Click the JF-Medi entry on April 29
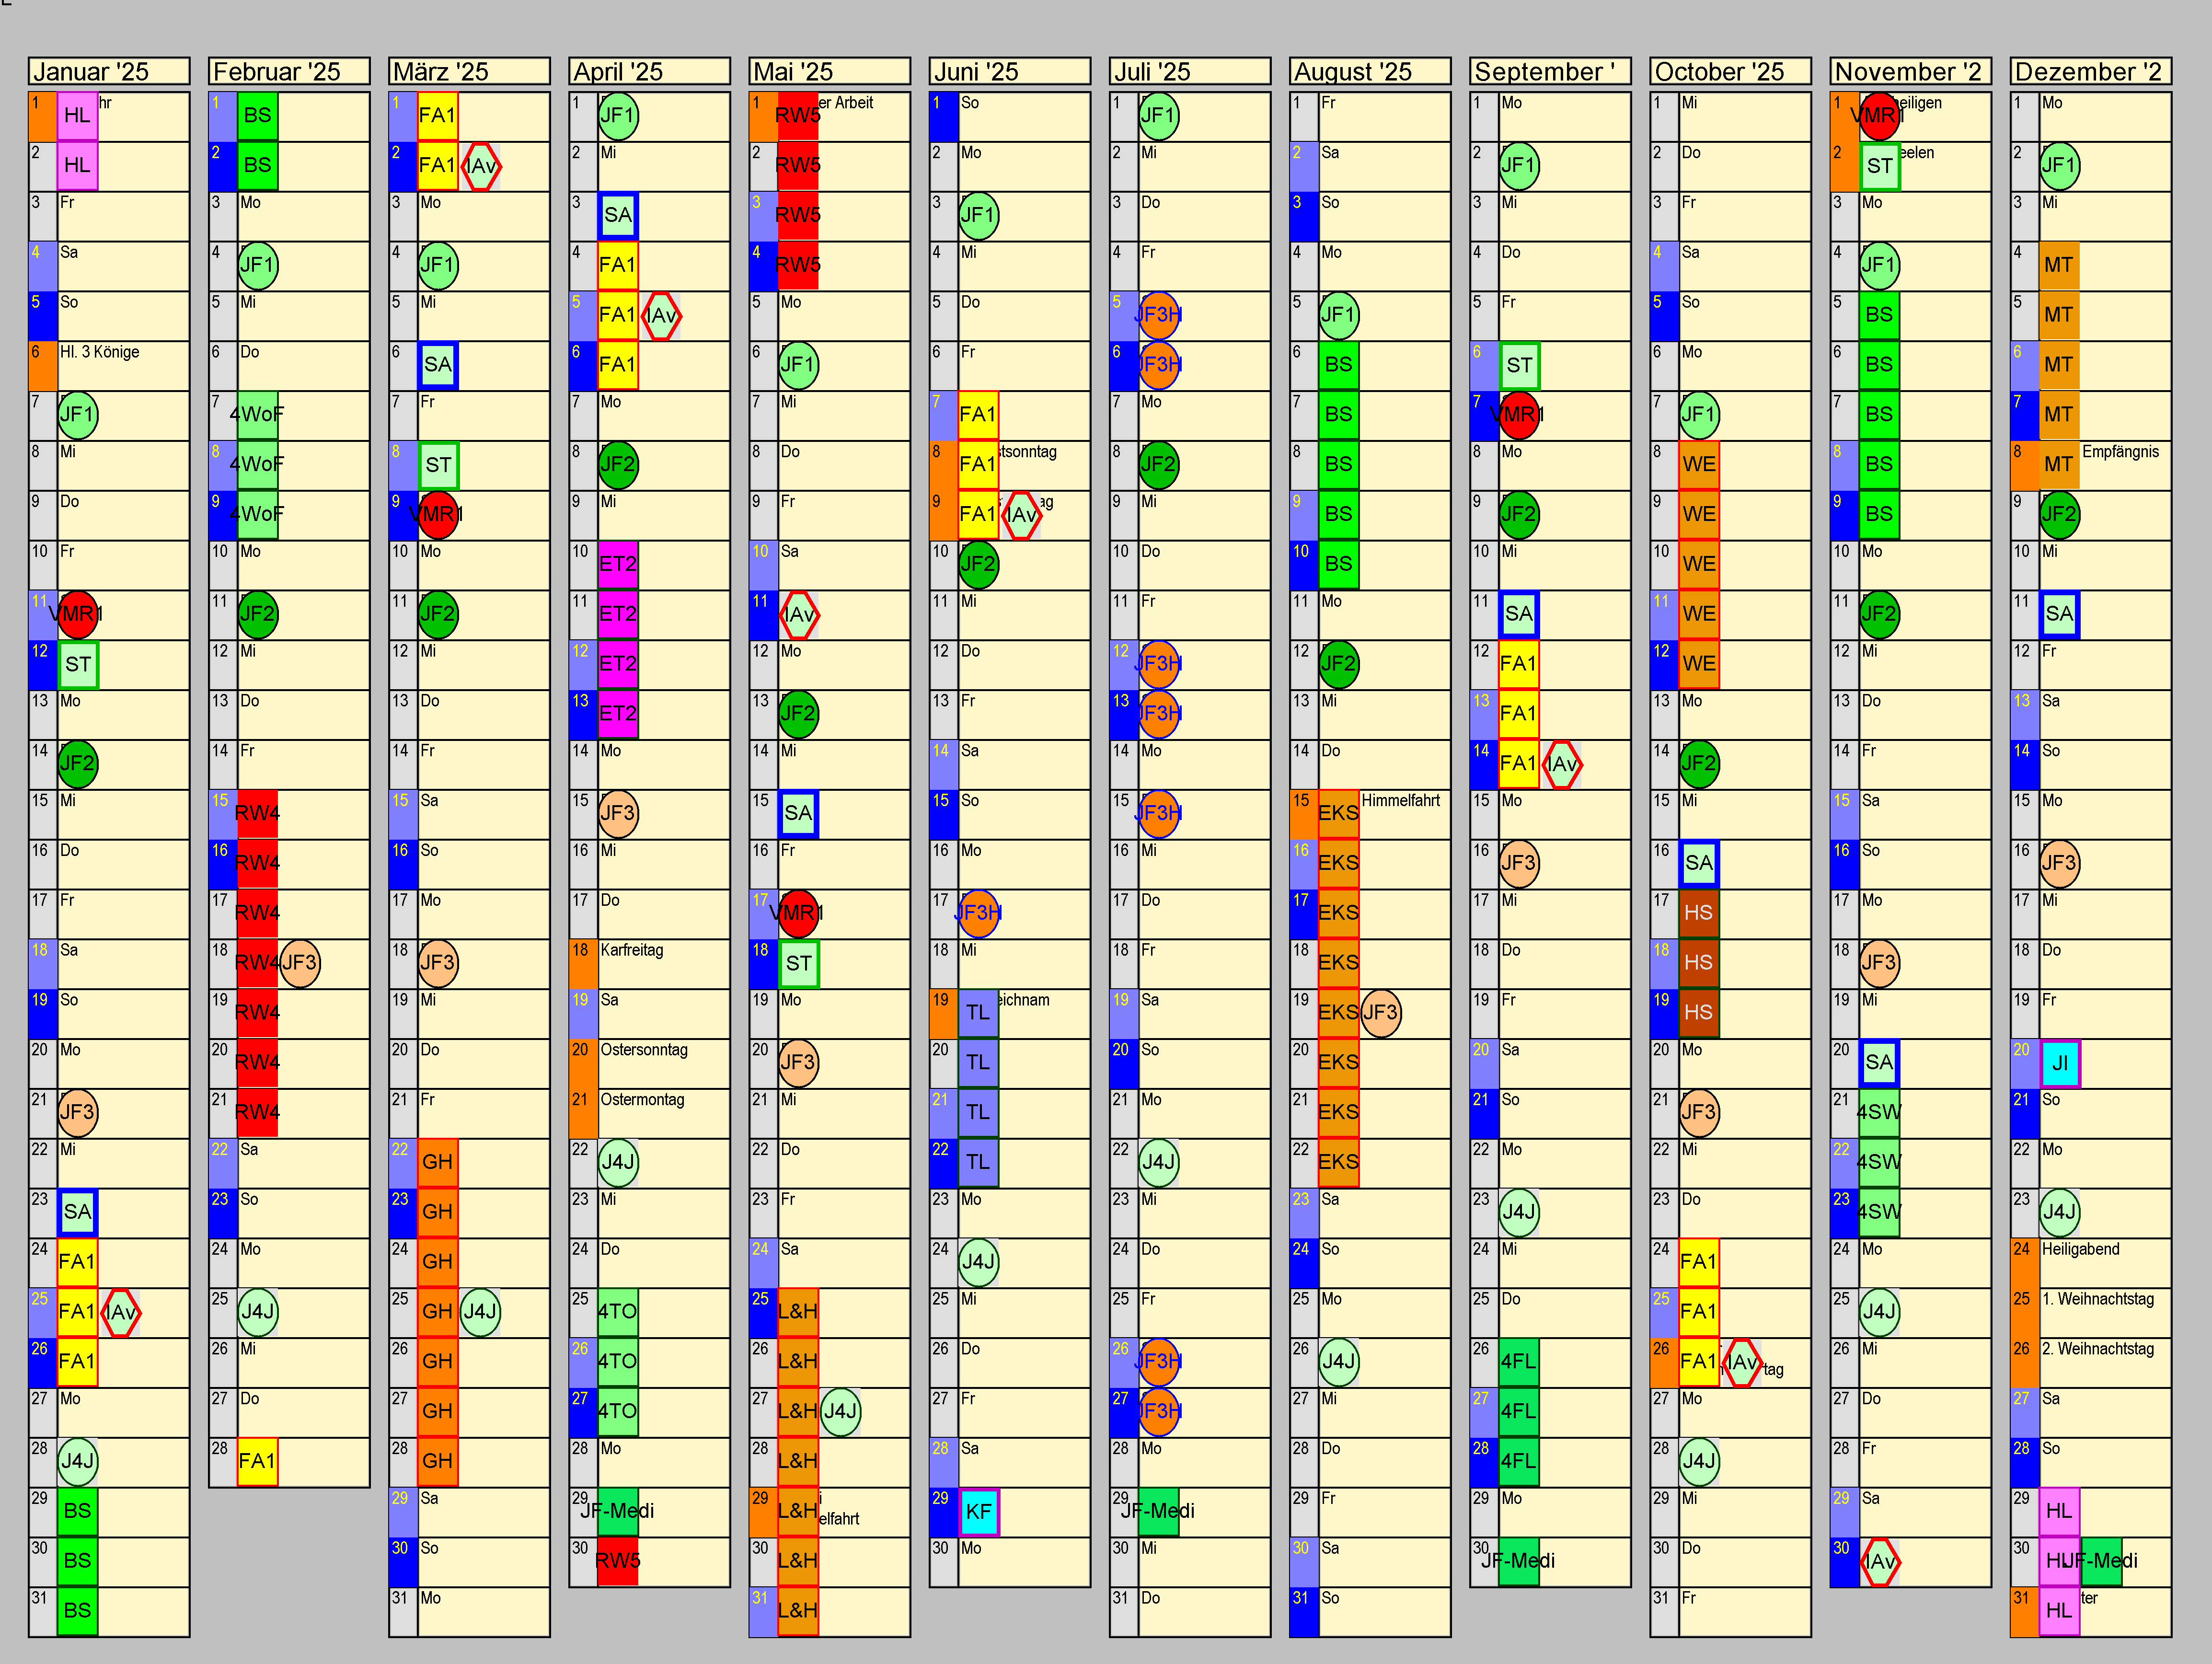2212x1664 pixels. click(618, 1511)
